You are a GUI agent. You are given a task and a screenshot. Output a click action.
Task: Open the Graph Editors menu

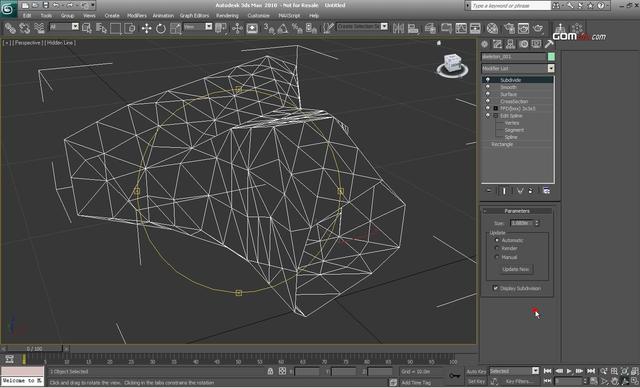pyautogui.click(x=194, y=16)
